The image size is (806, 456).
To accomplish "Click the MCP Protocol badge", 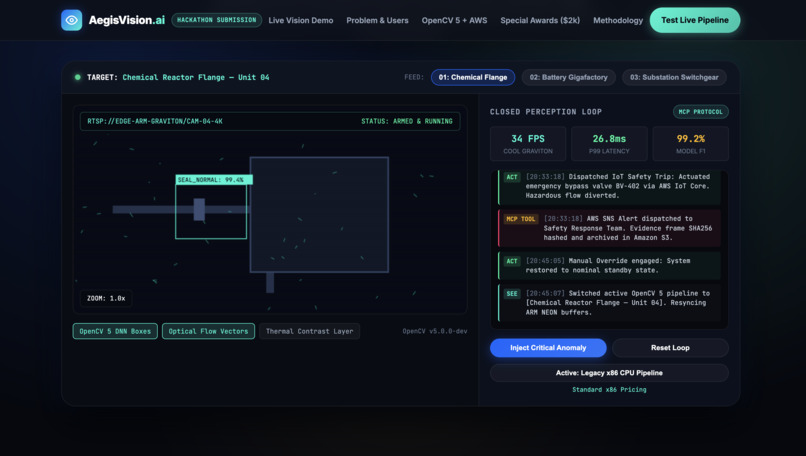I will point(701,112).
